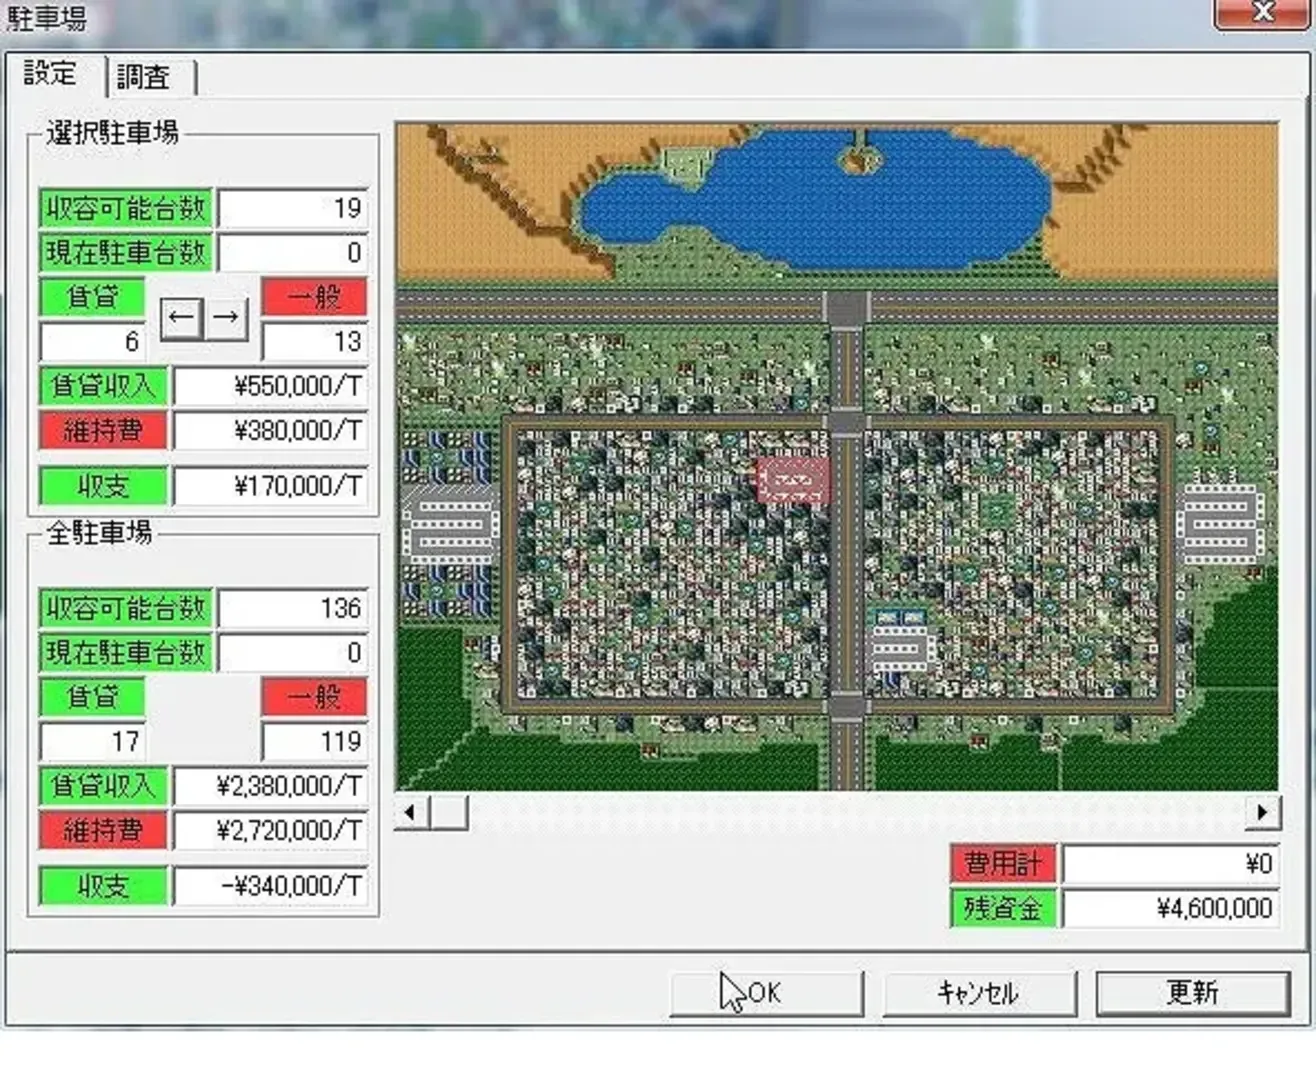This screenshot has height=1080, width=1316.
Task: Click the red building label on the map
Action: point(793,482)
